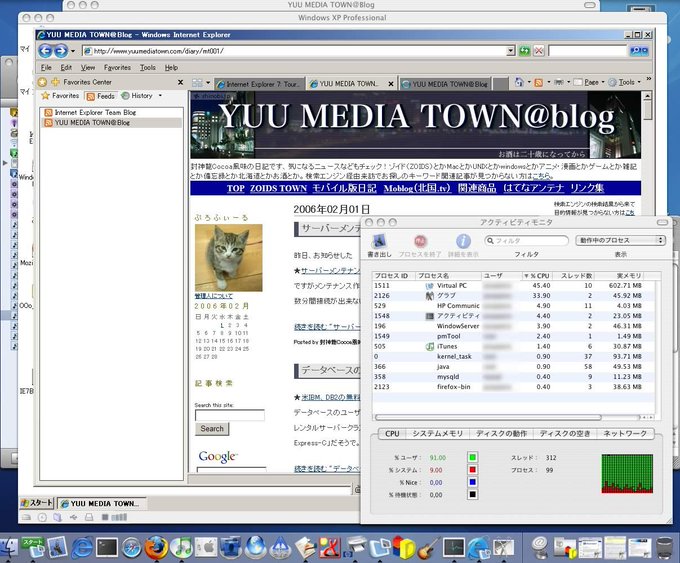Click the blue Nice CPU color swatch
The height and width of the screenshot is (563, 680).
tap(472, 482)
